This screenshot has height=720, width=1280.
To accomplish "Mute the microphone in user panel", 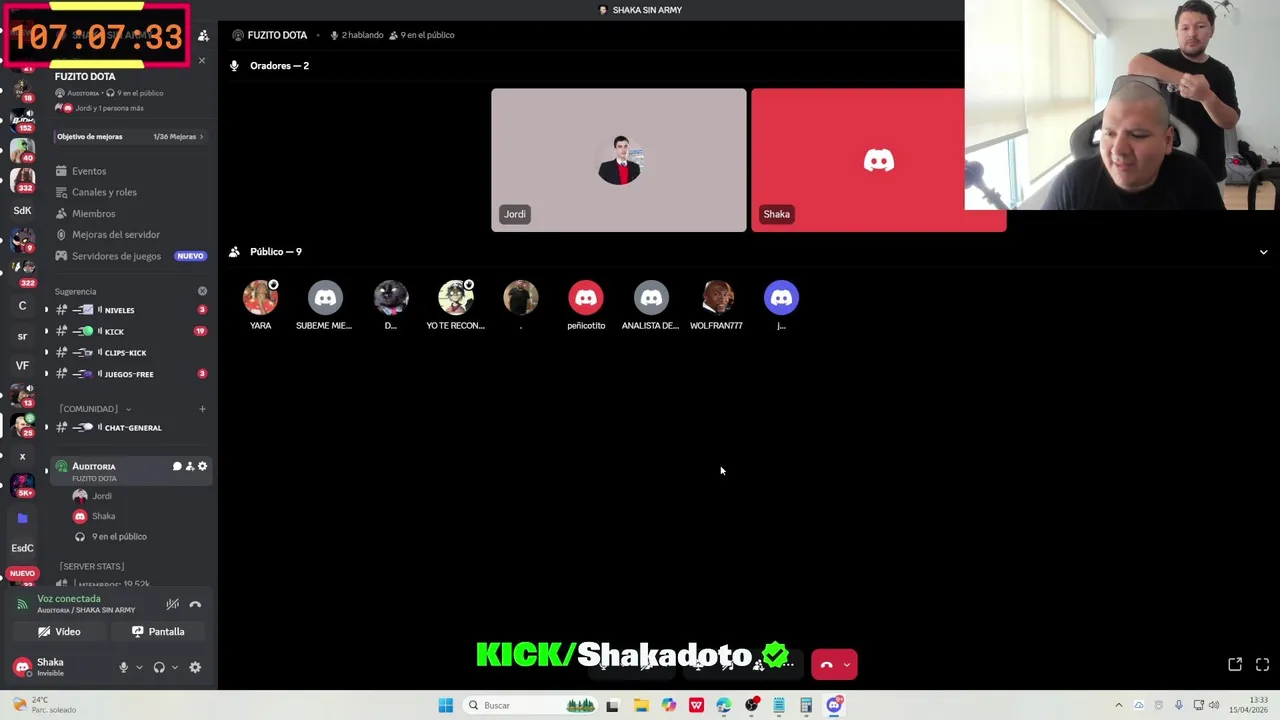I will pyautogui.click(x=124, y=667).
